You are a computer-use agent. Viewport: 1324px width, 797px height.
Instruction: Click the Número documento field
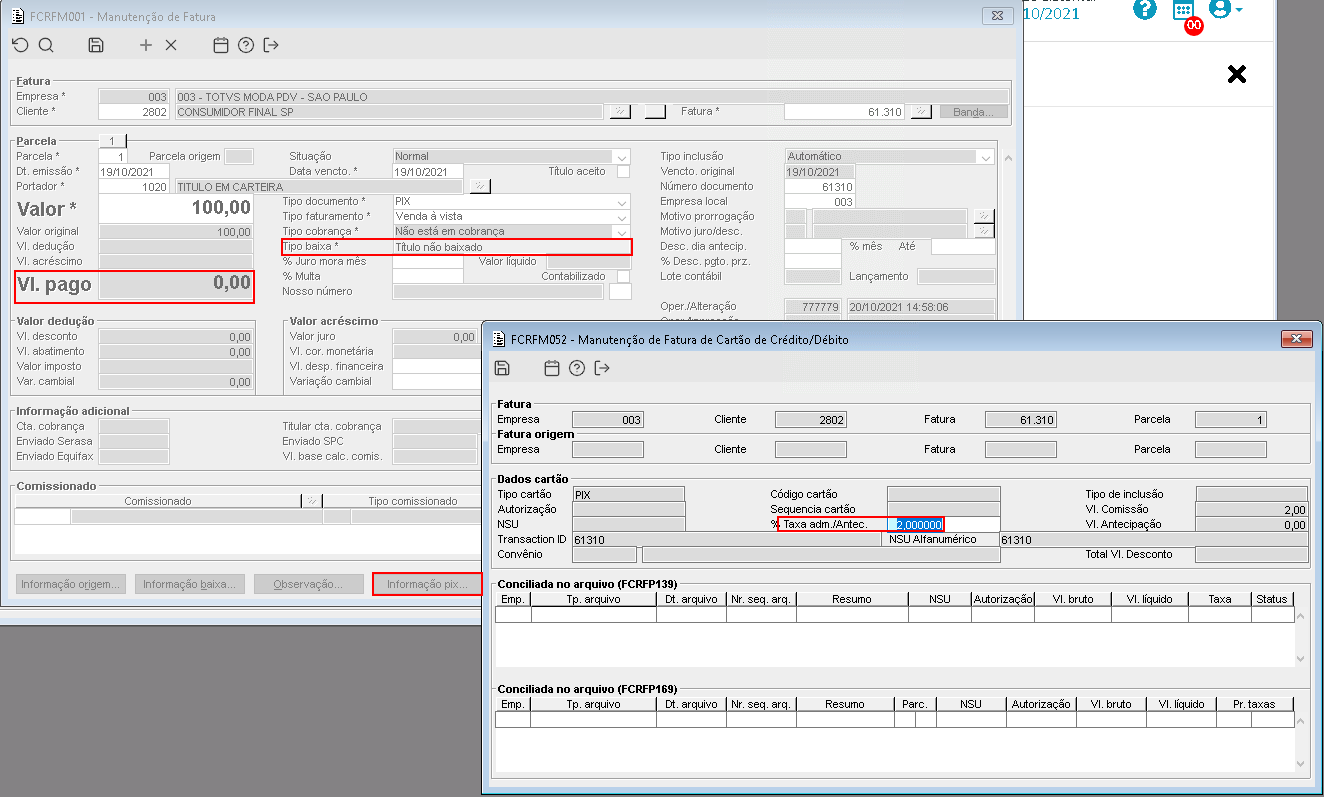click(820, 187)
